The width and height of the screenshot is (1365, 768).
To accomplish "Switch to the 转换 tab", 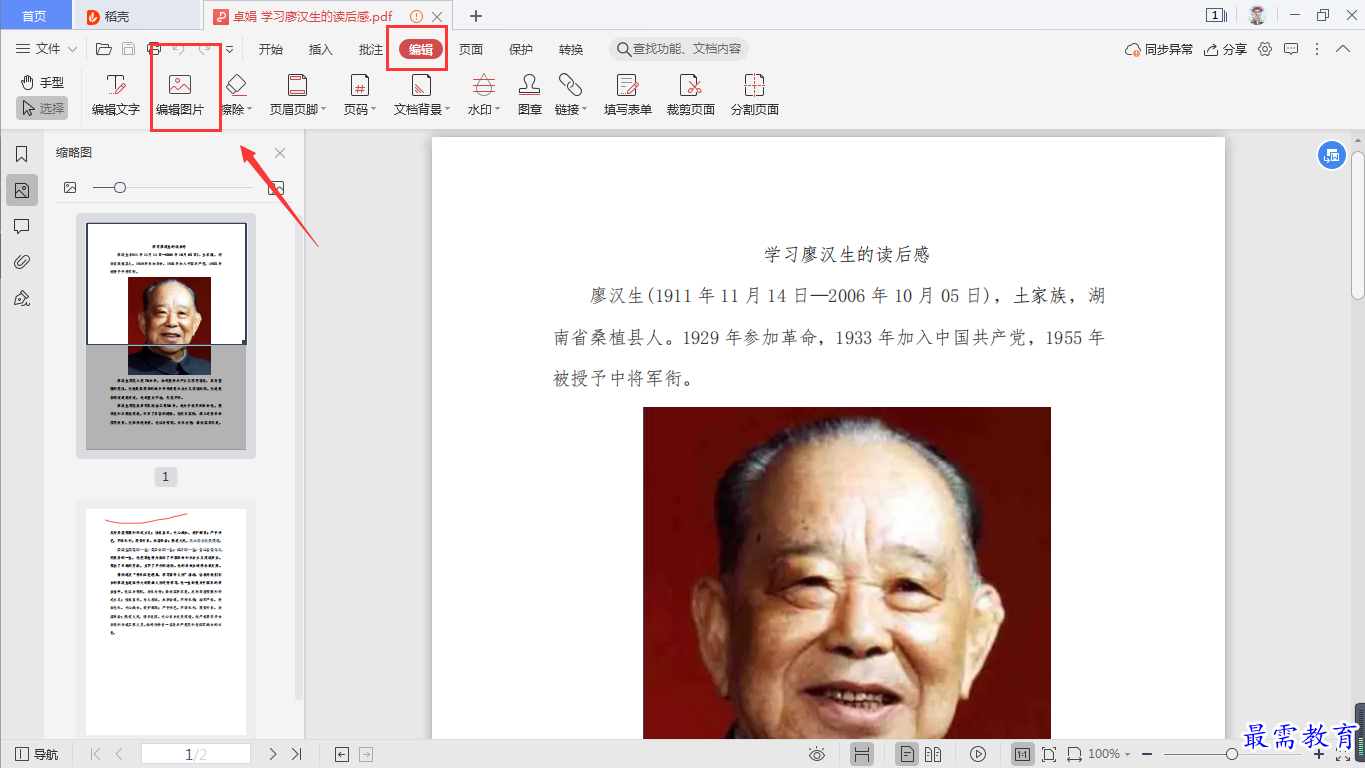I will coord(571,49).
